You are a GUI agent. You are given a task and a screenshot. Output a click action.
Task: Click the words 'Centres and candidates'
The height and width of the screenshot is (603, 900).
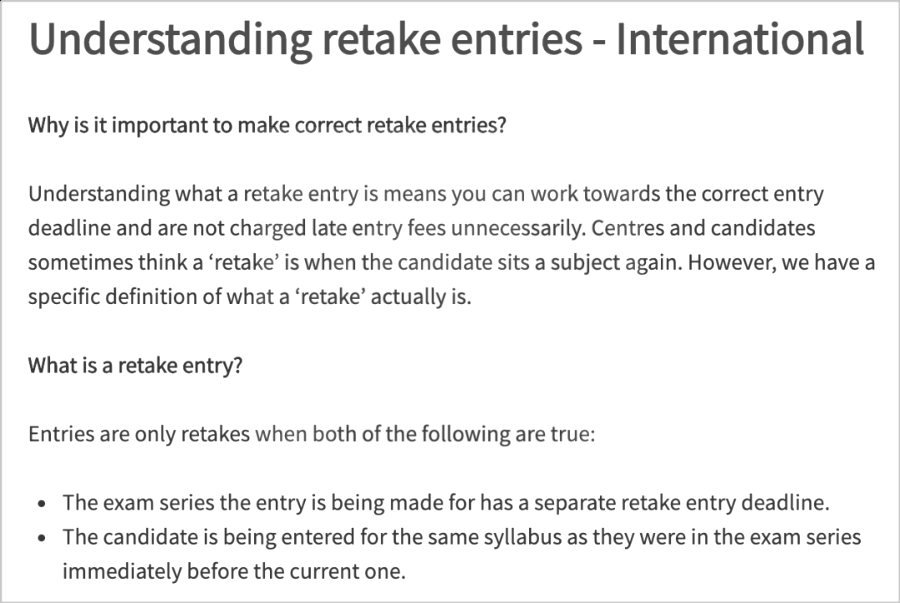[703, 228]
